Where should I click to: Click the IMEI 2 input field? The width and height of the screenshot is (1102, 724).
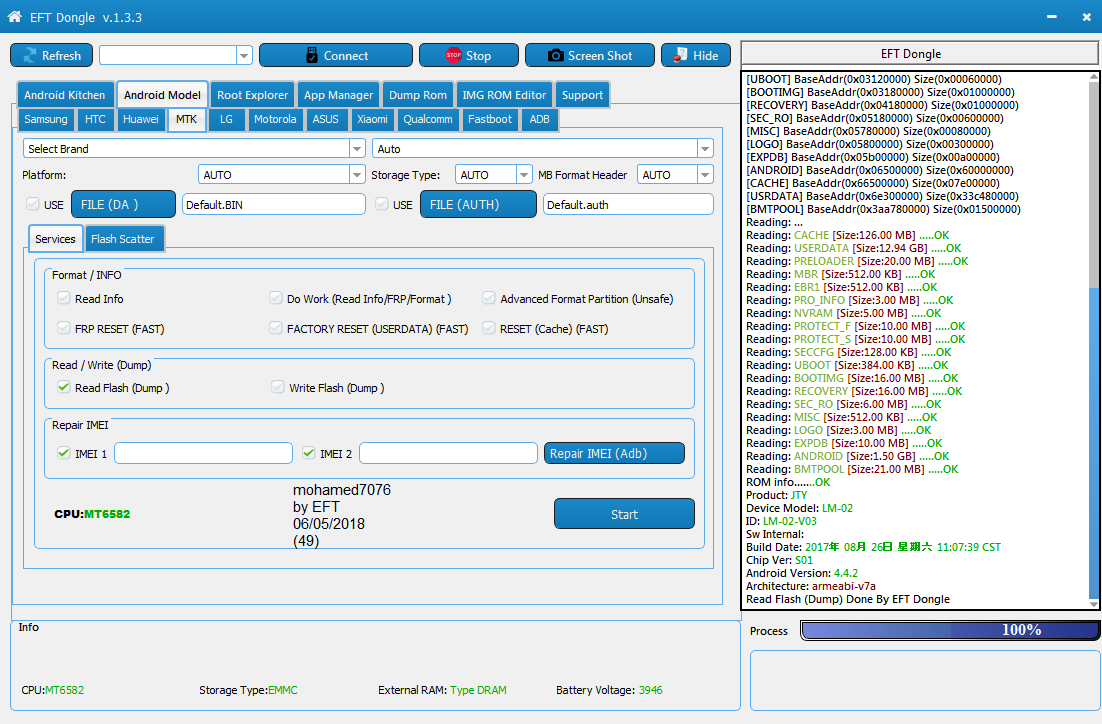tap(448, 453)
